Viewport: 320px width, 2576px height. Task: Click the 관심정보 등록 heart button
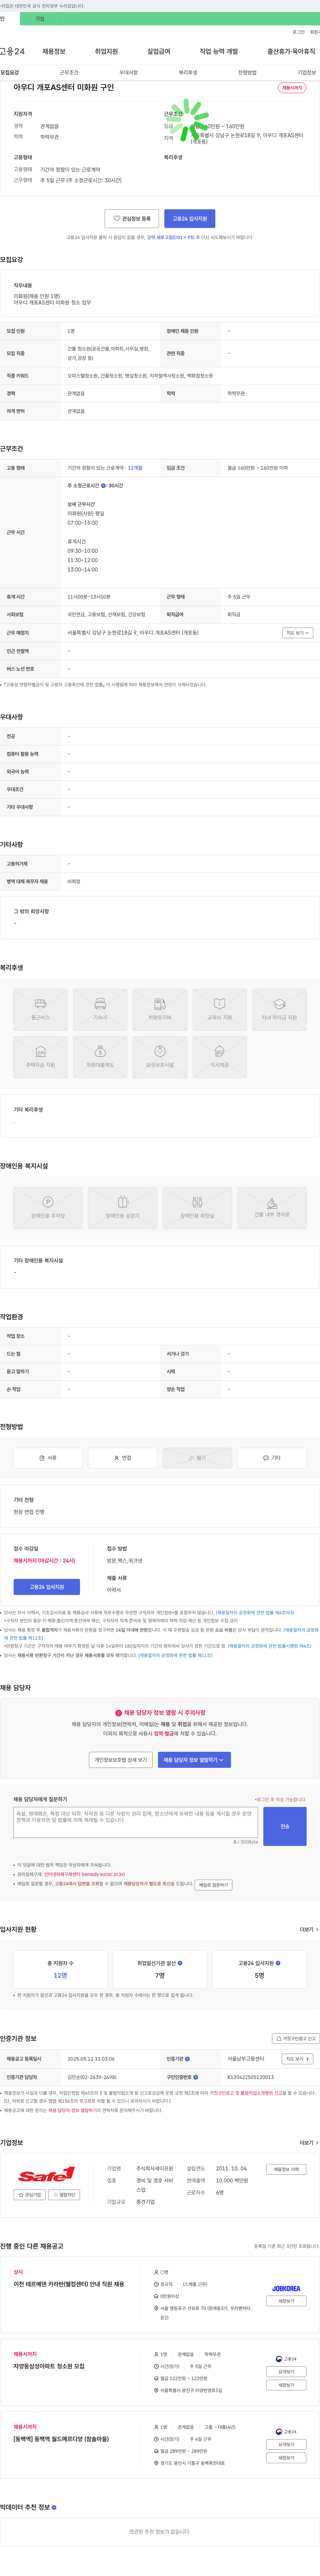click(132, 218)
